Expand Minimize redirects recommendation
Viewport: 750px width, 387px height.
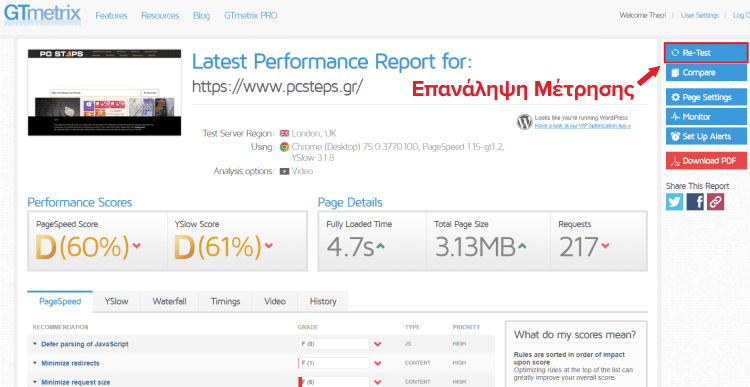(x=70, y=363)
